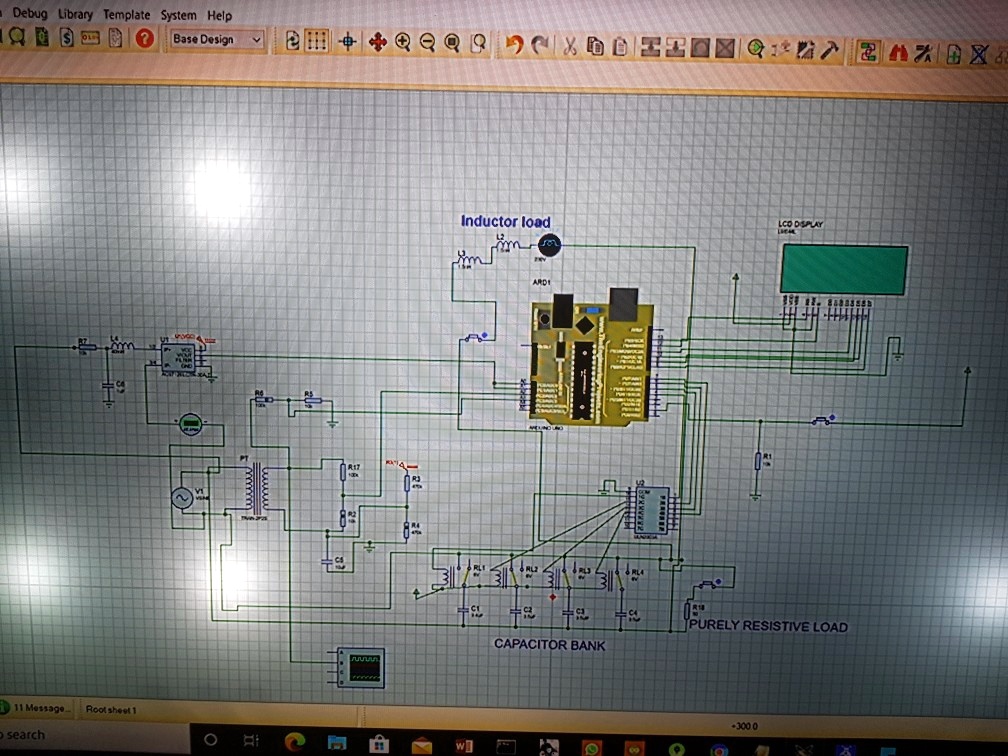
Task: Select the Root sheet 1 label
Action: (111, 709)
